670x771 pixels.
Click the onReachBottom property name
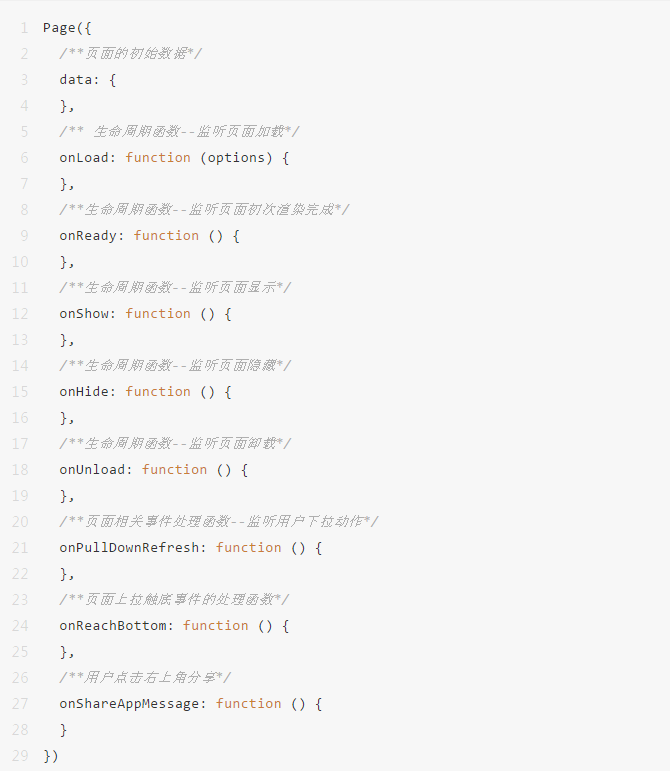[112, 626]
